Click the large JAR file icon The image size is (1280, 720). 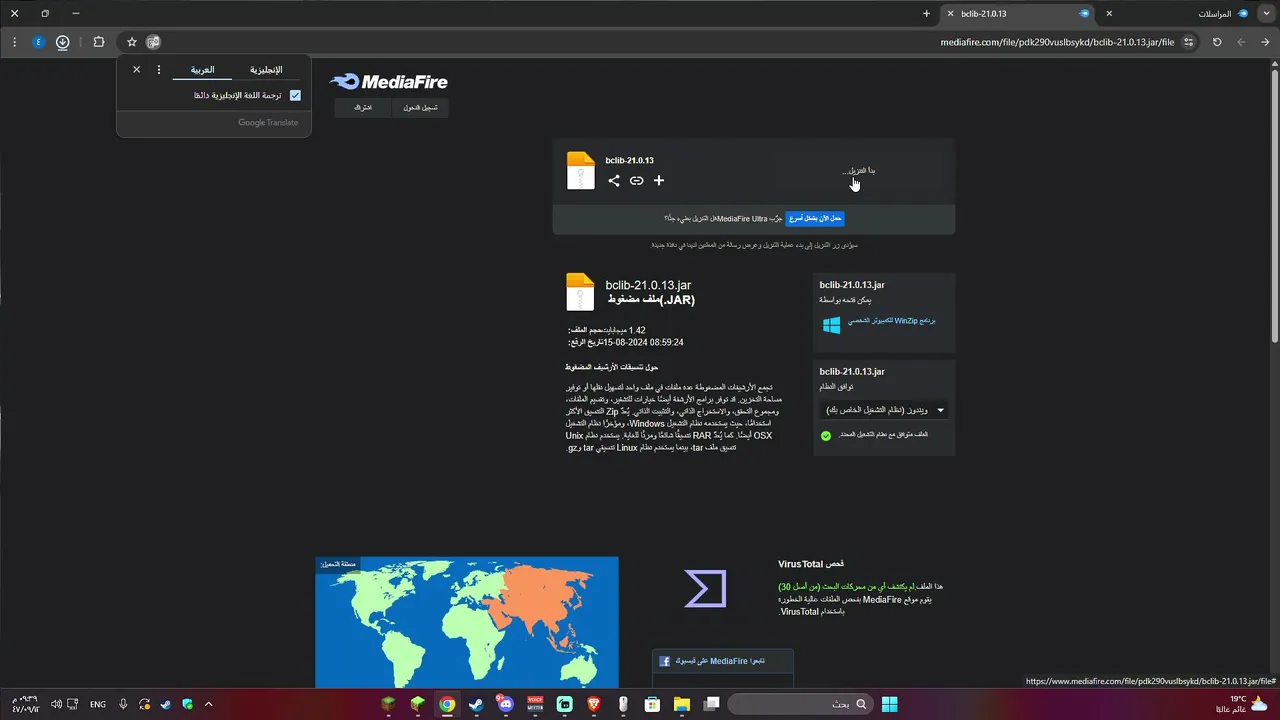(x=580, y=292)
